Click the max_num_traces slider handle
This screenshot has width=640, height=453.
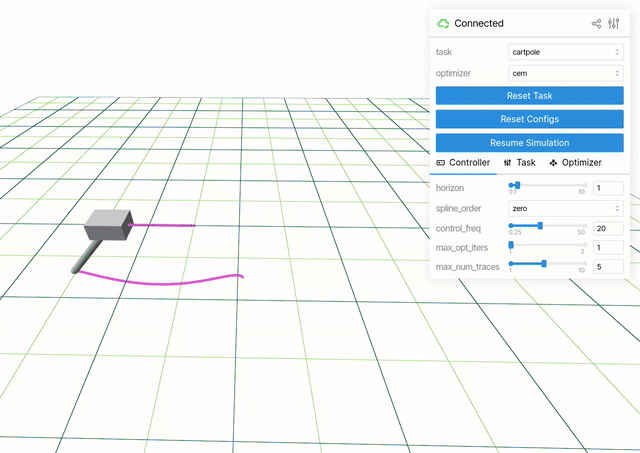coord(543,263)
